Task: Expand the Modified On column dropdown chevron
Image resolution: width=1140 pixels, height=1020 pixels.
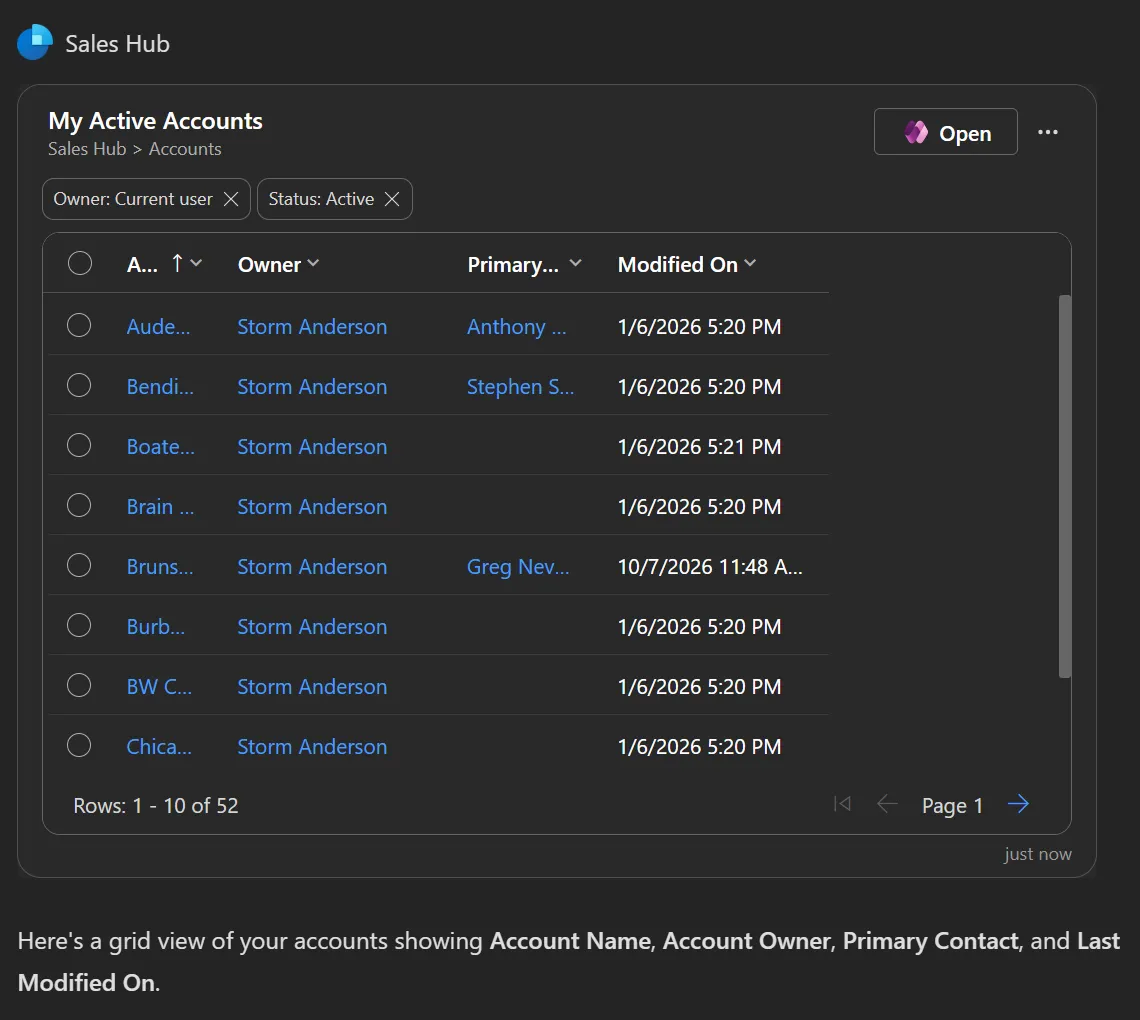Action: pos(750,263)
